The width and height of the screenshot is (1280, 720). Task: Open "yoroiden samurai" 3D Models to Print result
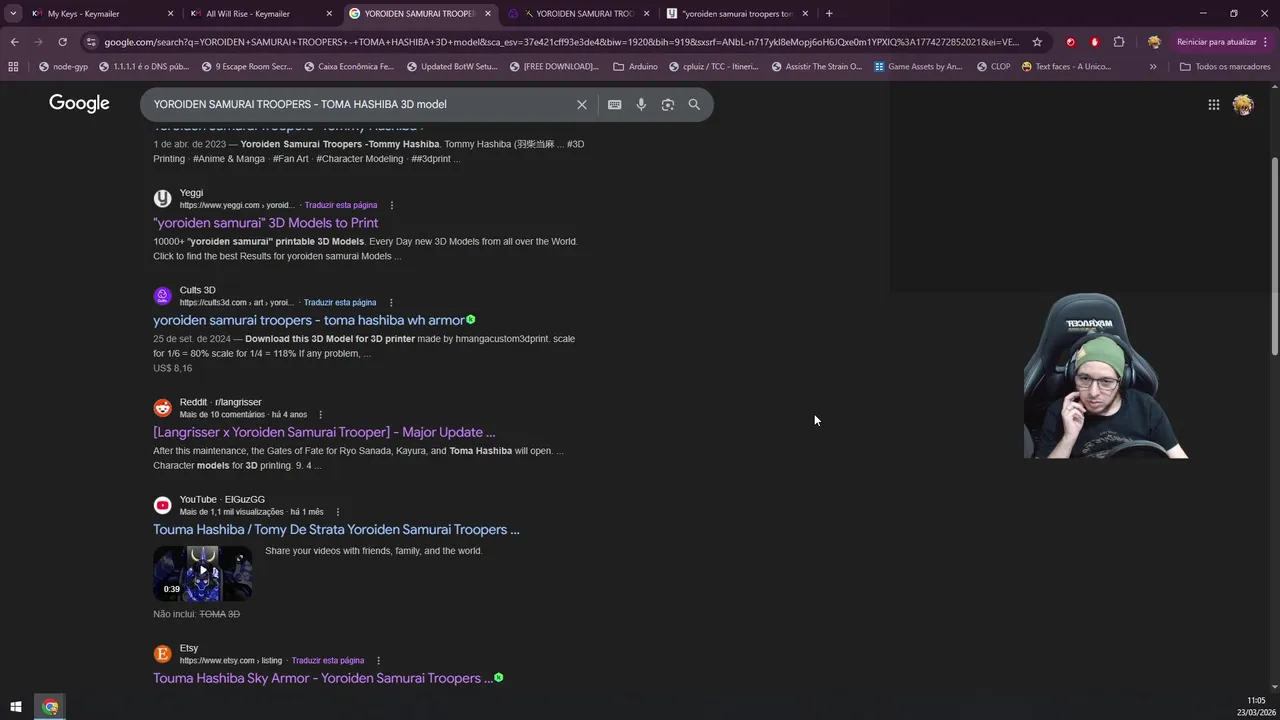[x=266, y=222]
